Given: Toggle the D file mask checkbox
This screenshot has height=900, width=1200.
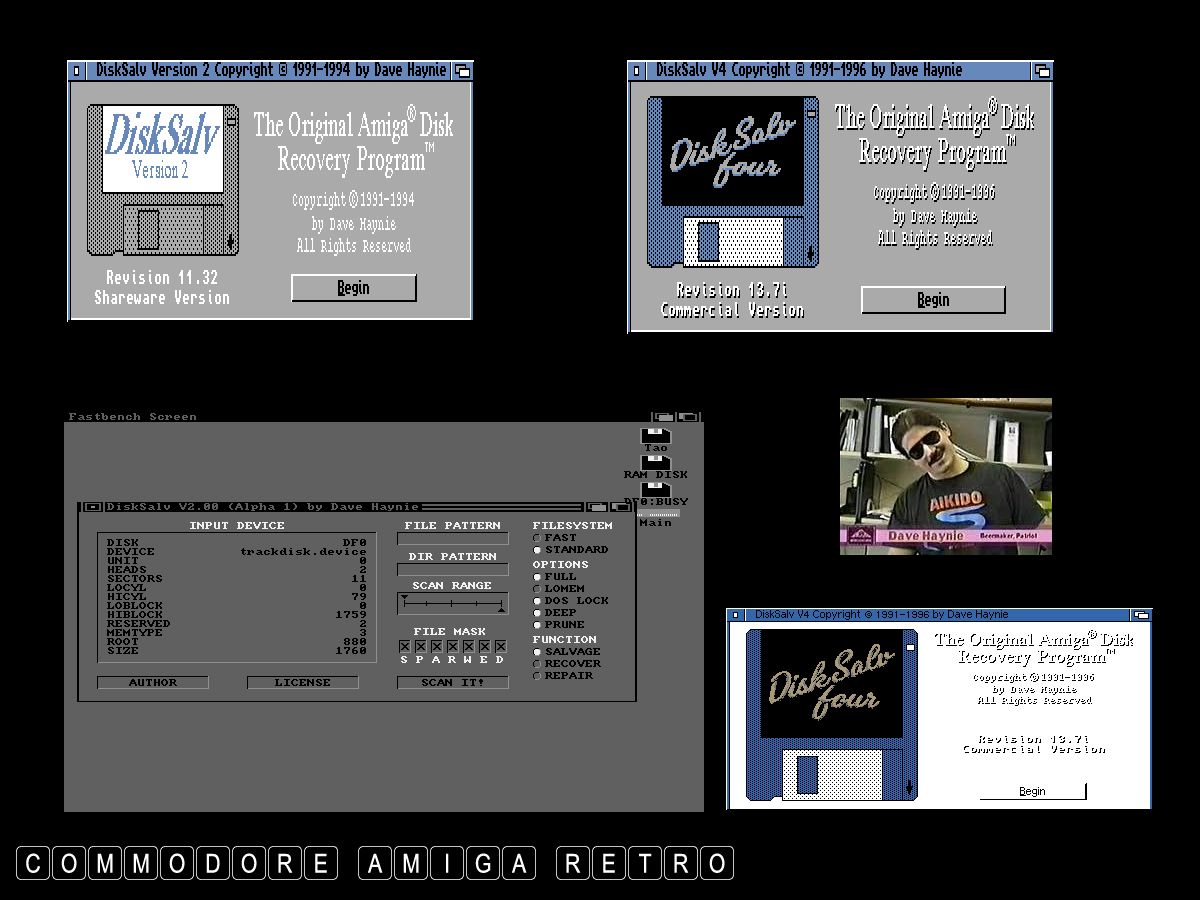Looking at the screenshot, I should [500, 647].
